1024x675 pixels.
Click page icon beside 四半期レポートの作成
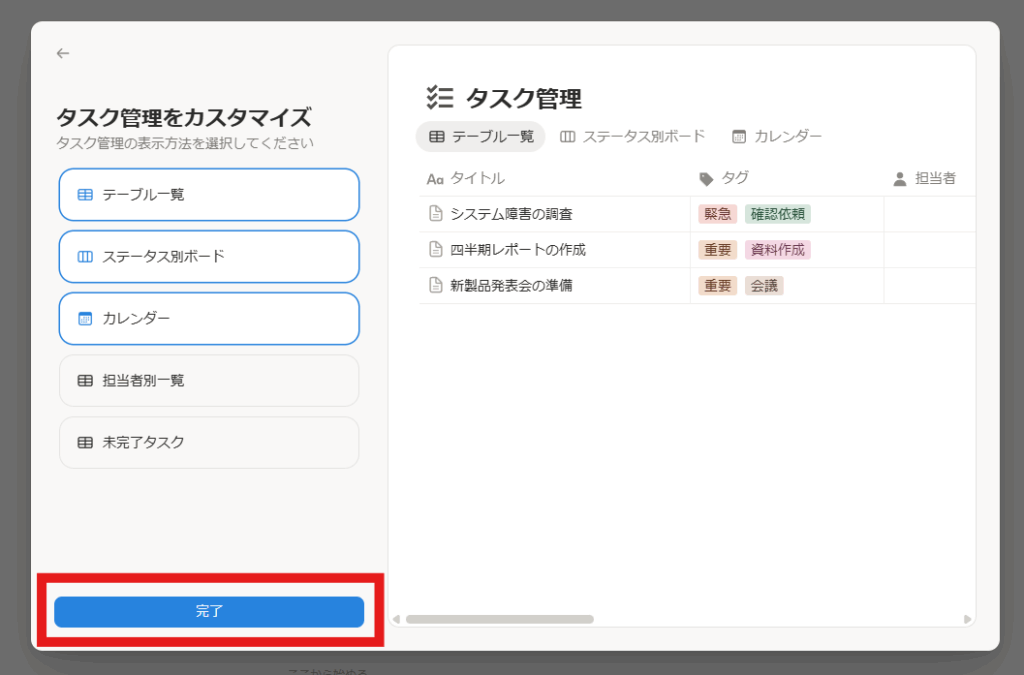pos(435,250)
